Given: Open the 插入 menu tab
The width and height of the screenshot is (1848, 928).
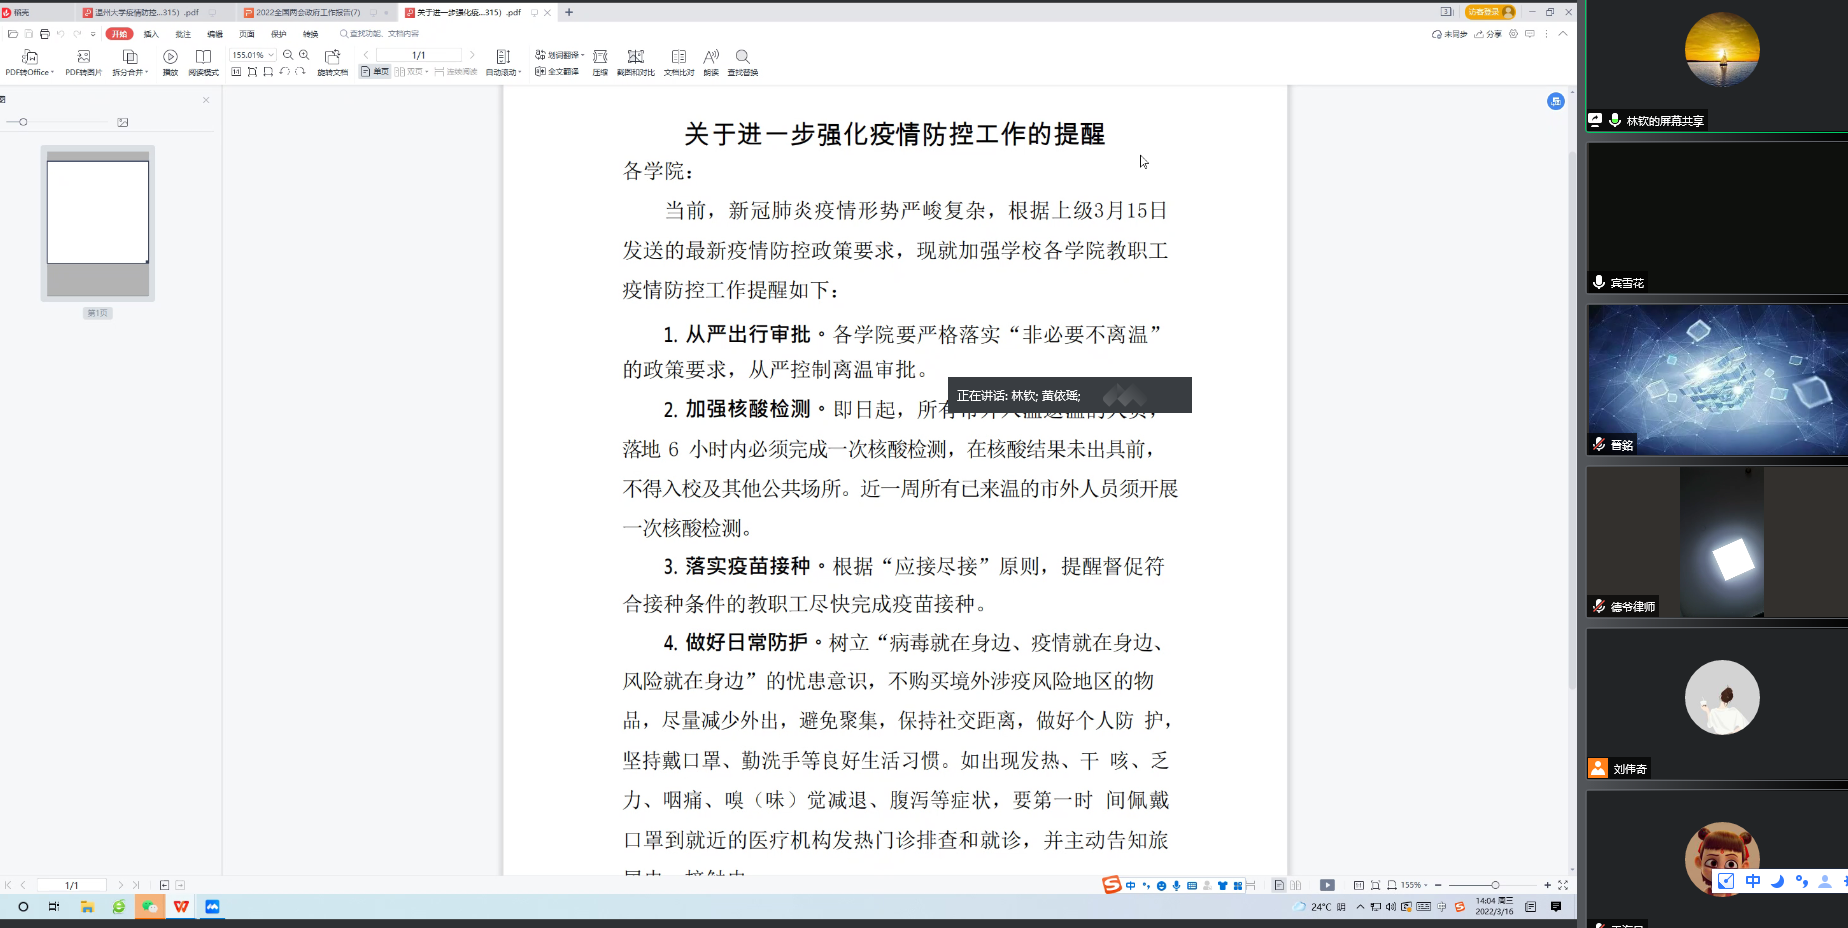Looking at the screenshot, I should (151, 34).
